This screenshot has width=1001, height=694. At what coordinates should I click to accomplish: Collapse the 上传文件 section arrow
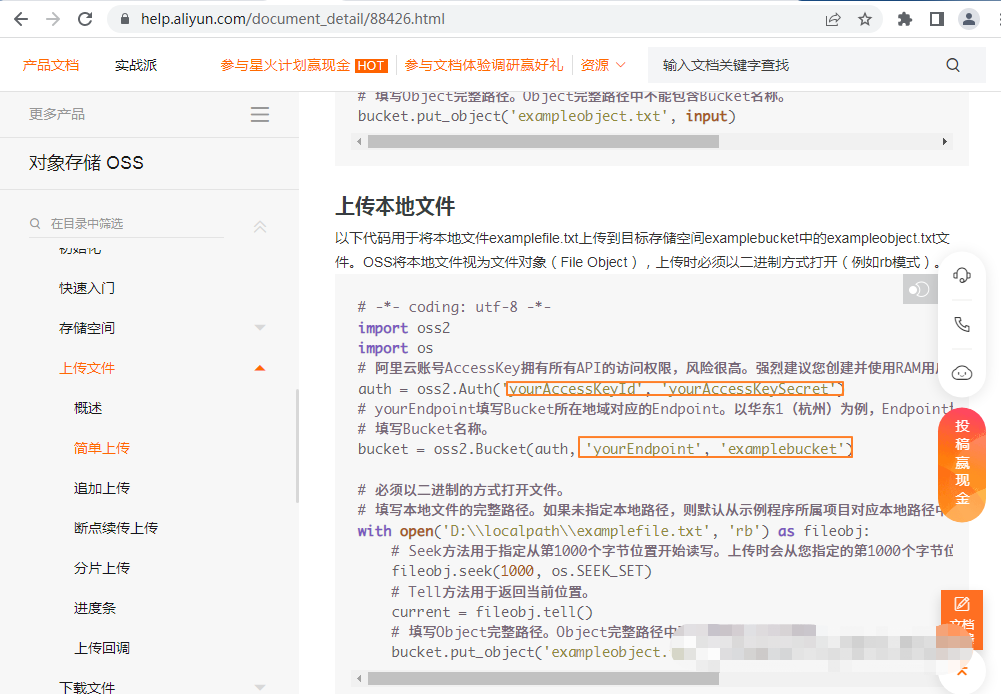(x=260, y=368)
